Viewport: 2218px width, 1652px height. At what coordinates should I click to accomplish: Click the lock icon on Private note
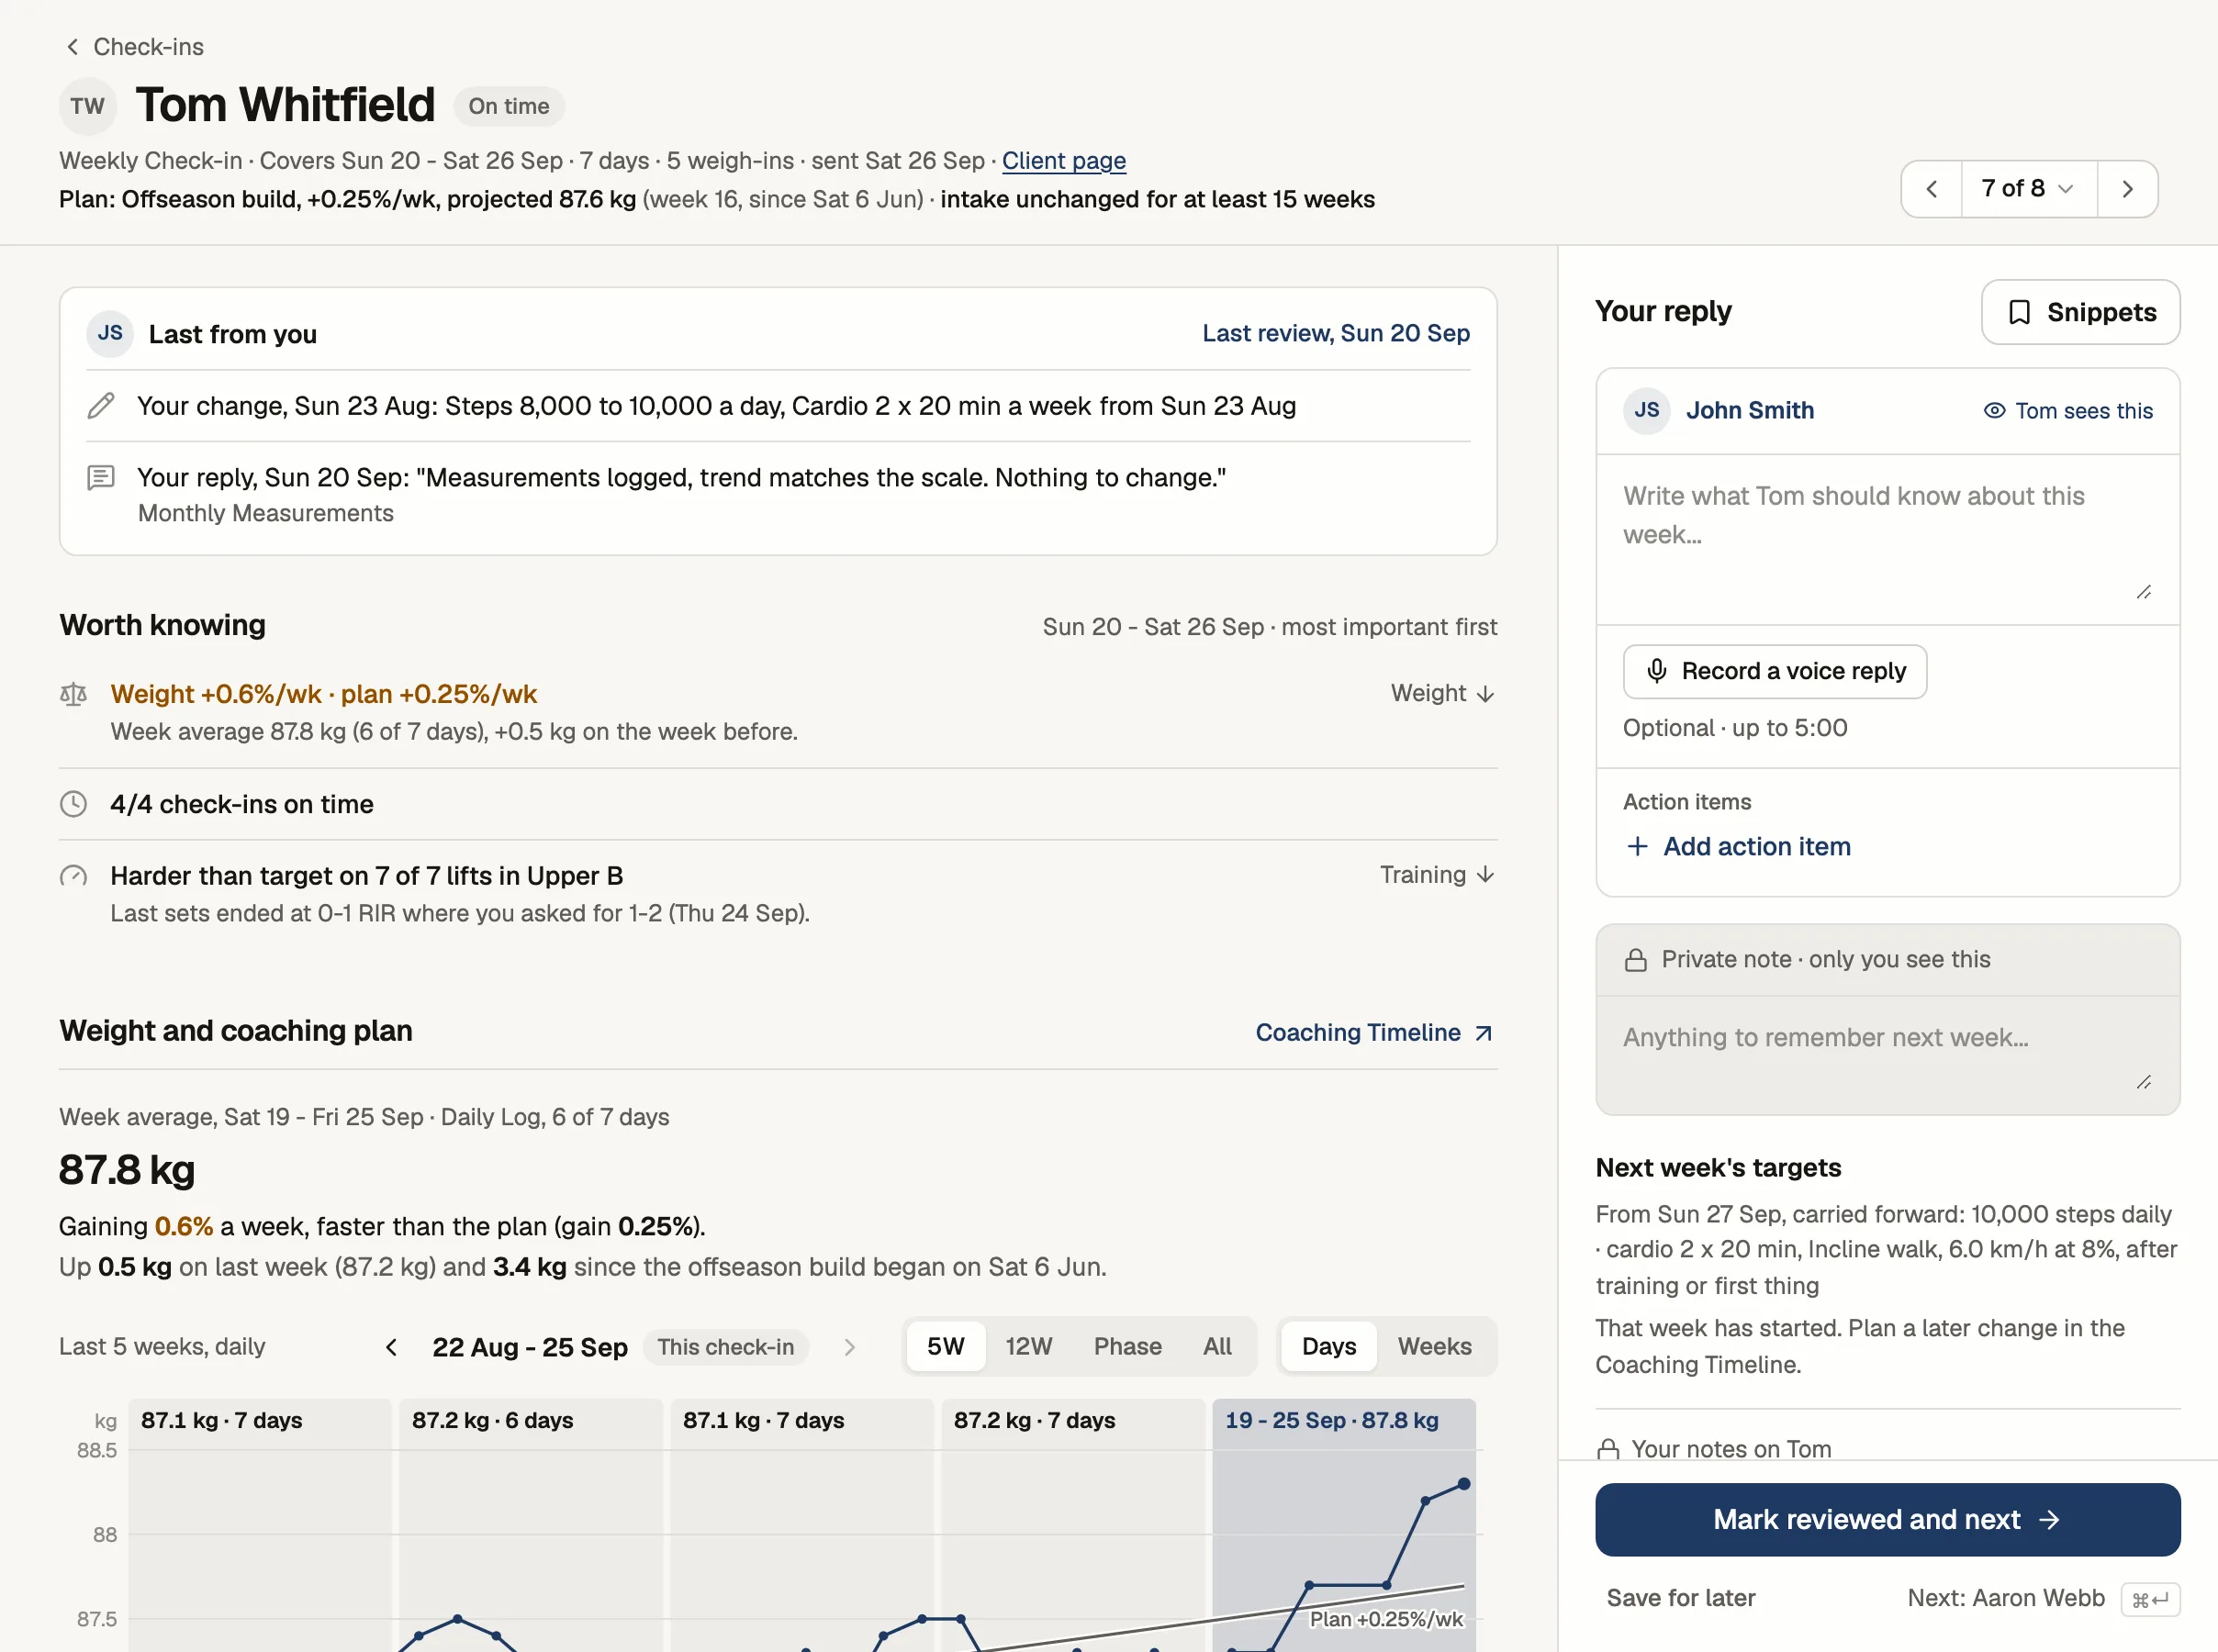pyautogui.click(x=1635, y=960)
